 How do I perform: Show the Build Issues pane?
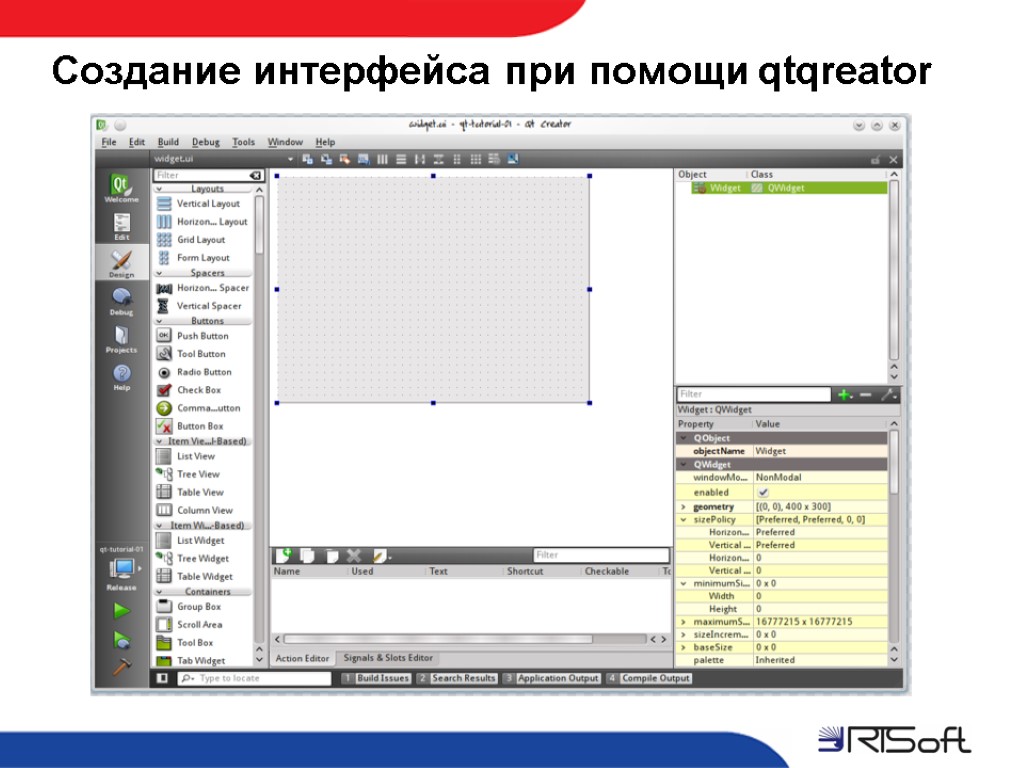click(x=376, y=679)
